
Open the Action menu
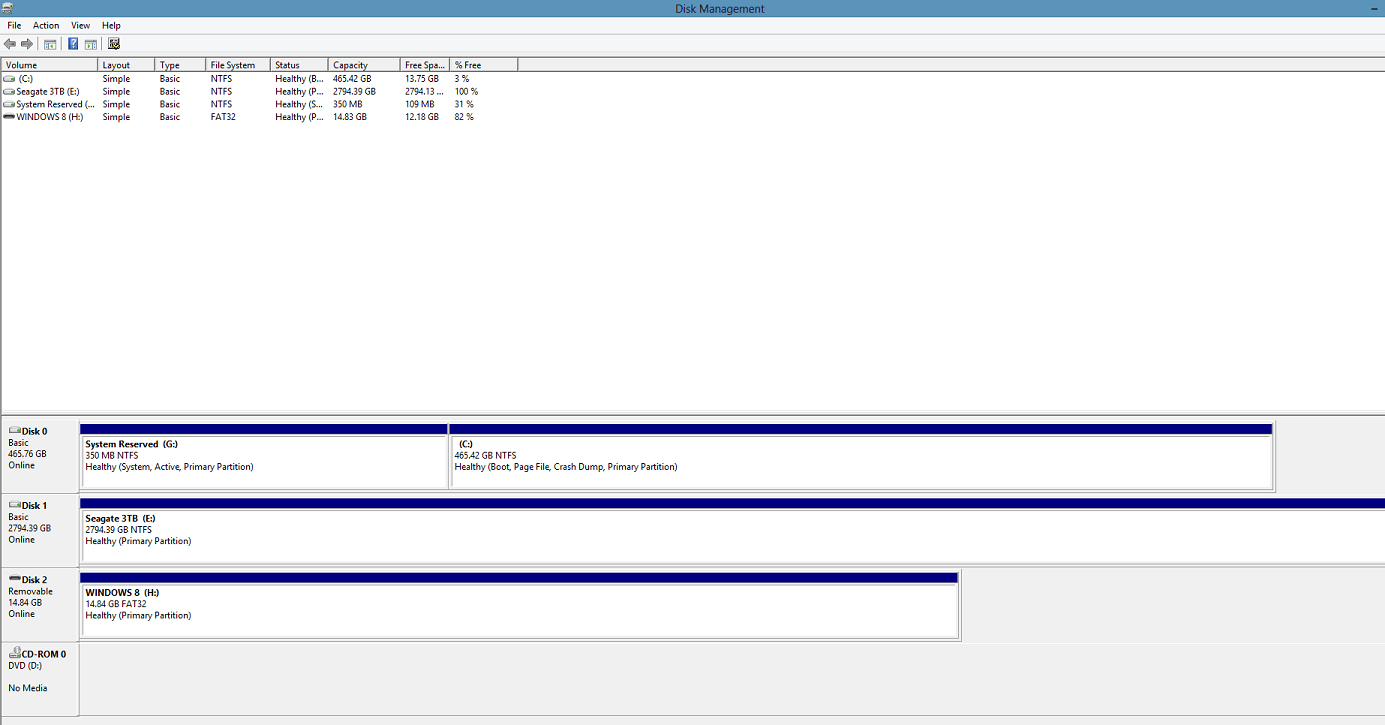pyautogui.click(x=46, y=25)
